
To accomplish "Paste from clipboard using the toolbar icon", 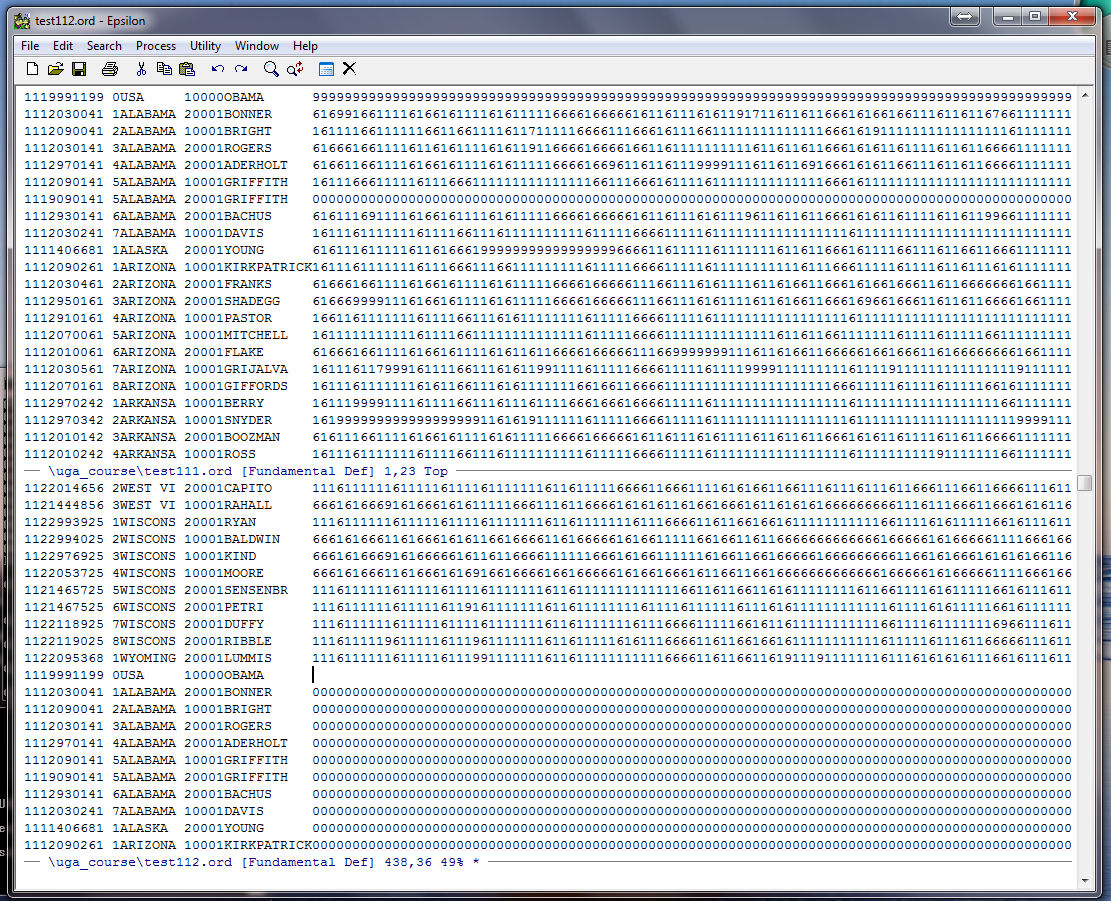I will [187, 69].
